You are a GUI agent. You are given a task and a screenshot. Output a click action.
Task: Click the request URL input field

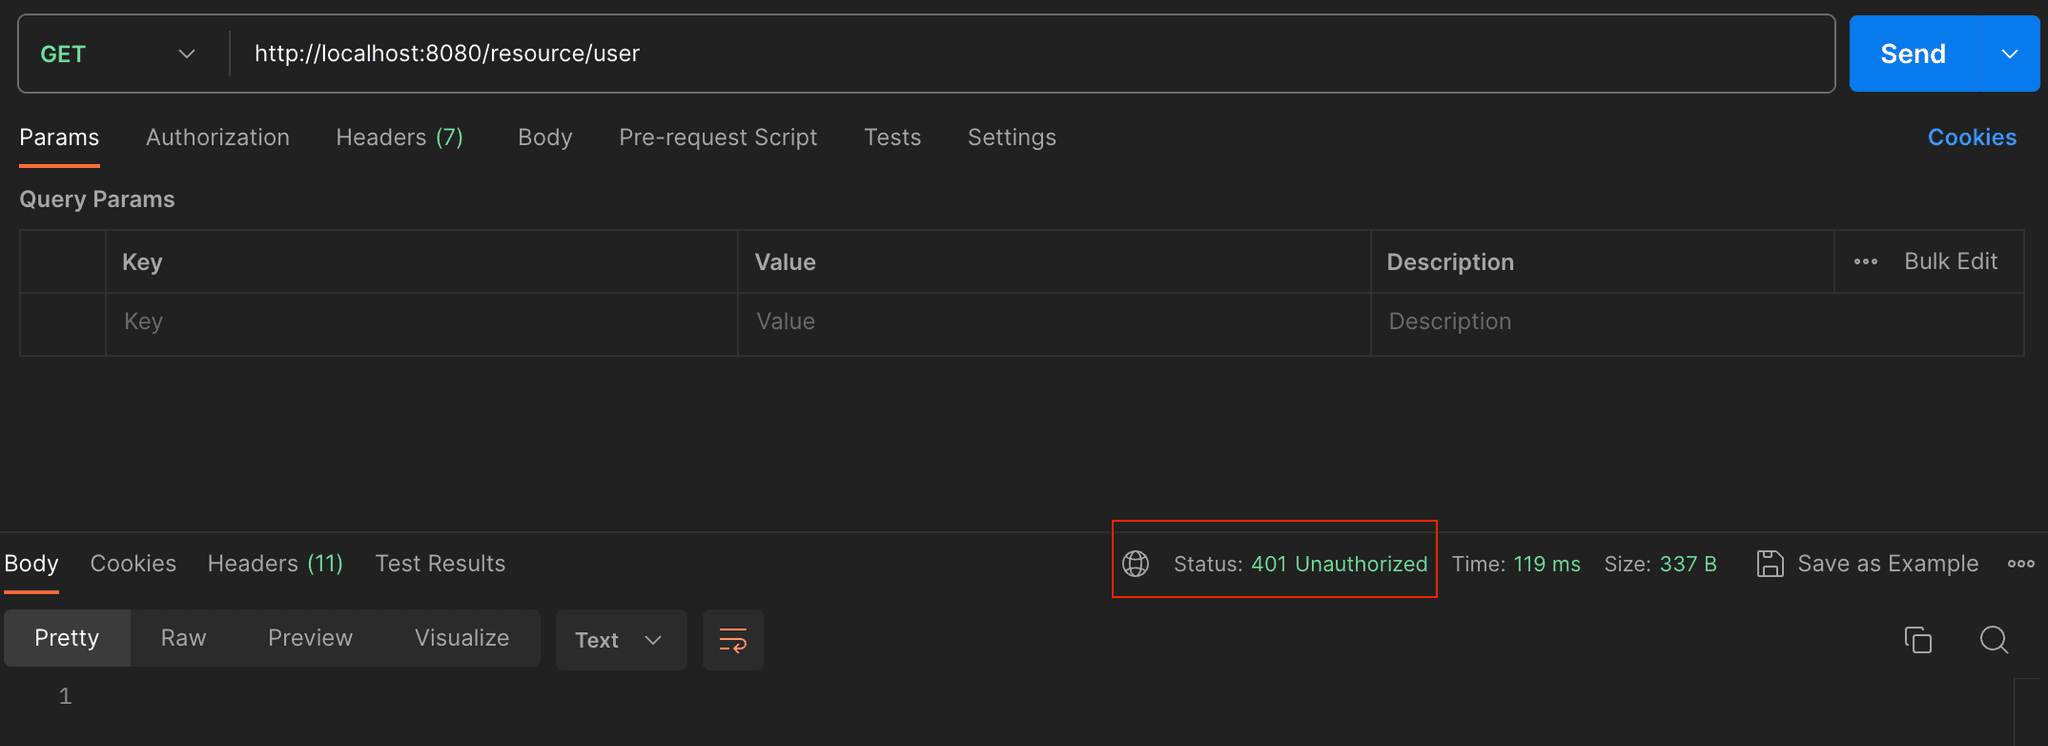coord(1030,54)
